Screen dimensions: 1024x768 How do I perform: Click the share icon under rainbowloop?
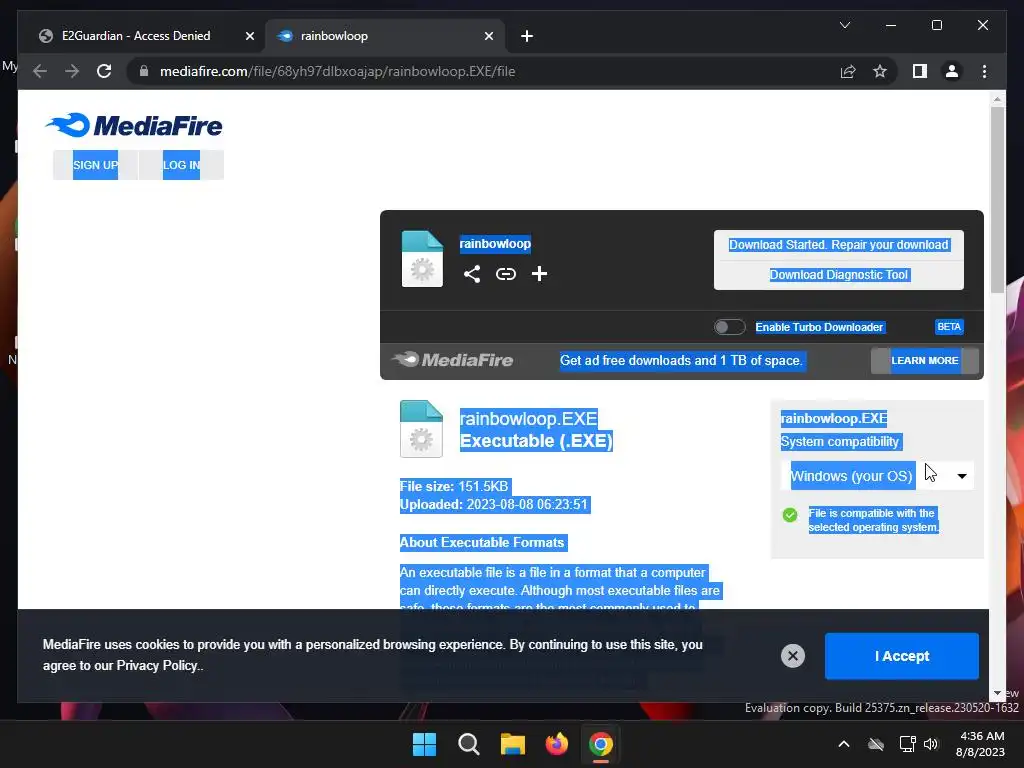point(472,274)
